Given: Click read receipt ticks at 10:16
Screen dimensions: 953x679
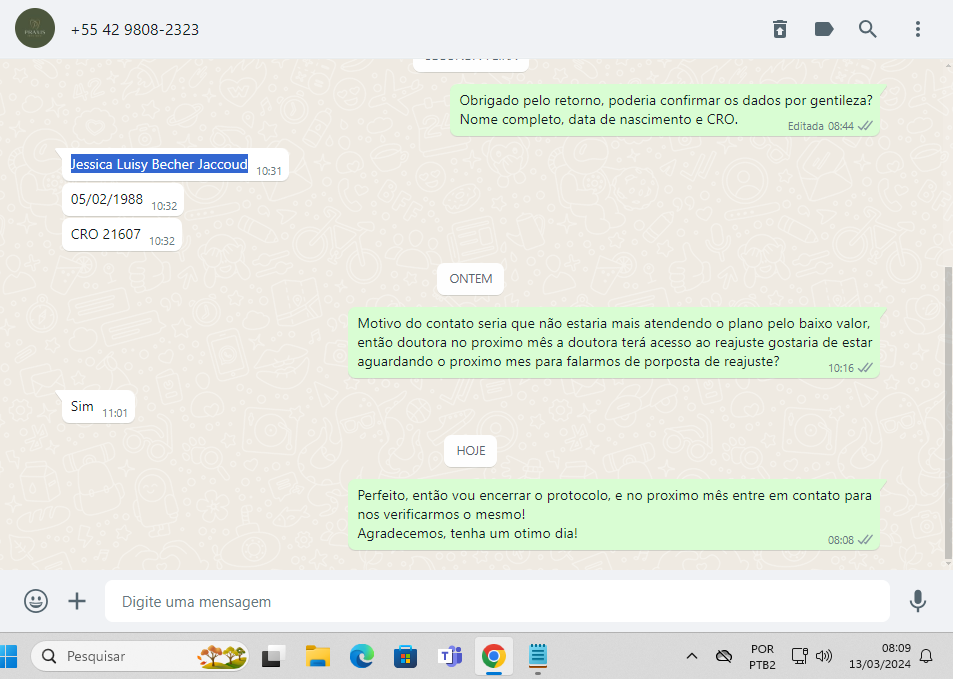Looking at the screenshot, I should coord(865,368).
